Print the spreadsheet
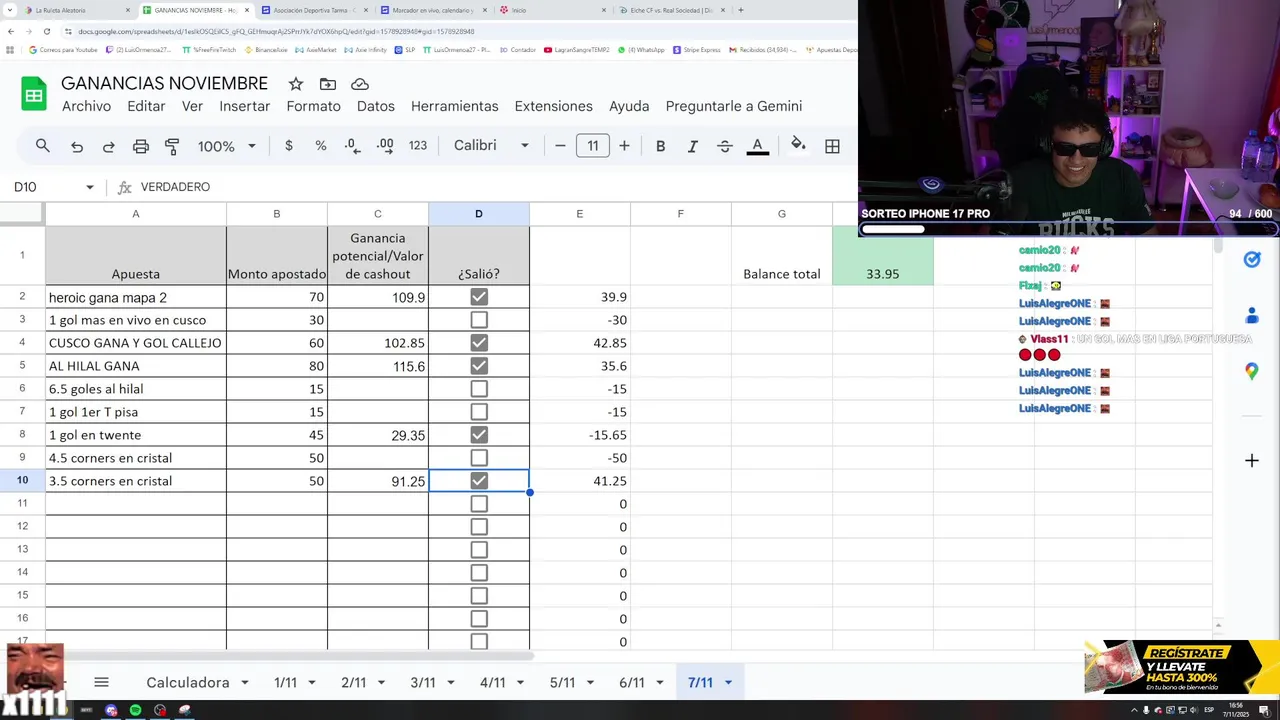 click(x=141, y=146)
